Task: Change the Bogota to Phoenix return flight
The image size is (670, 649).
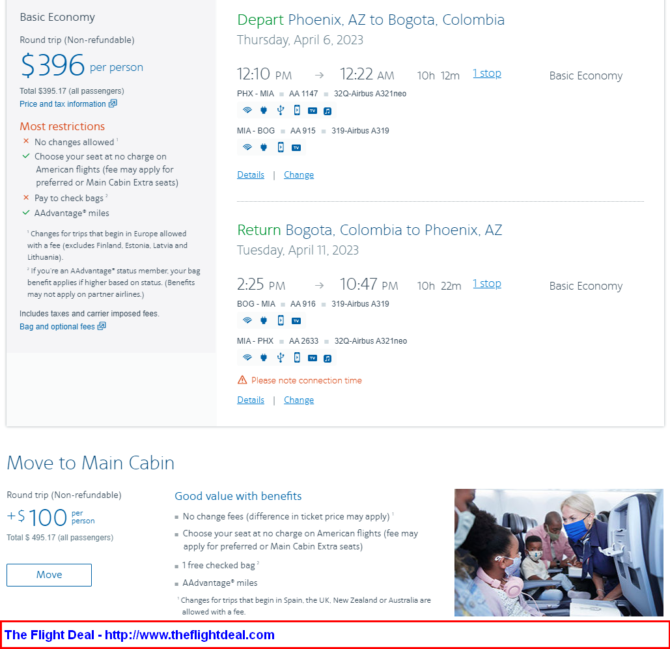Action: point(299,400)
